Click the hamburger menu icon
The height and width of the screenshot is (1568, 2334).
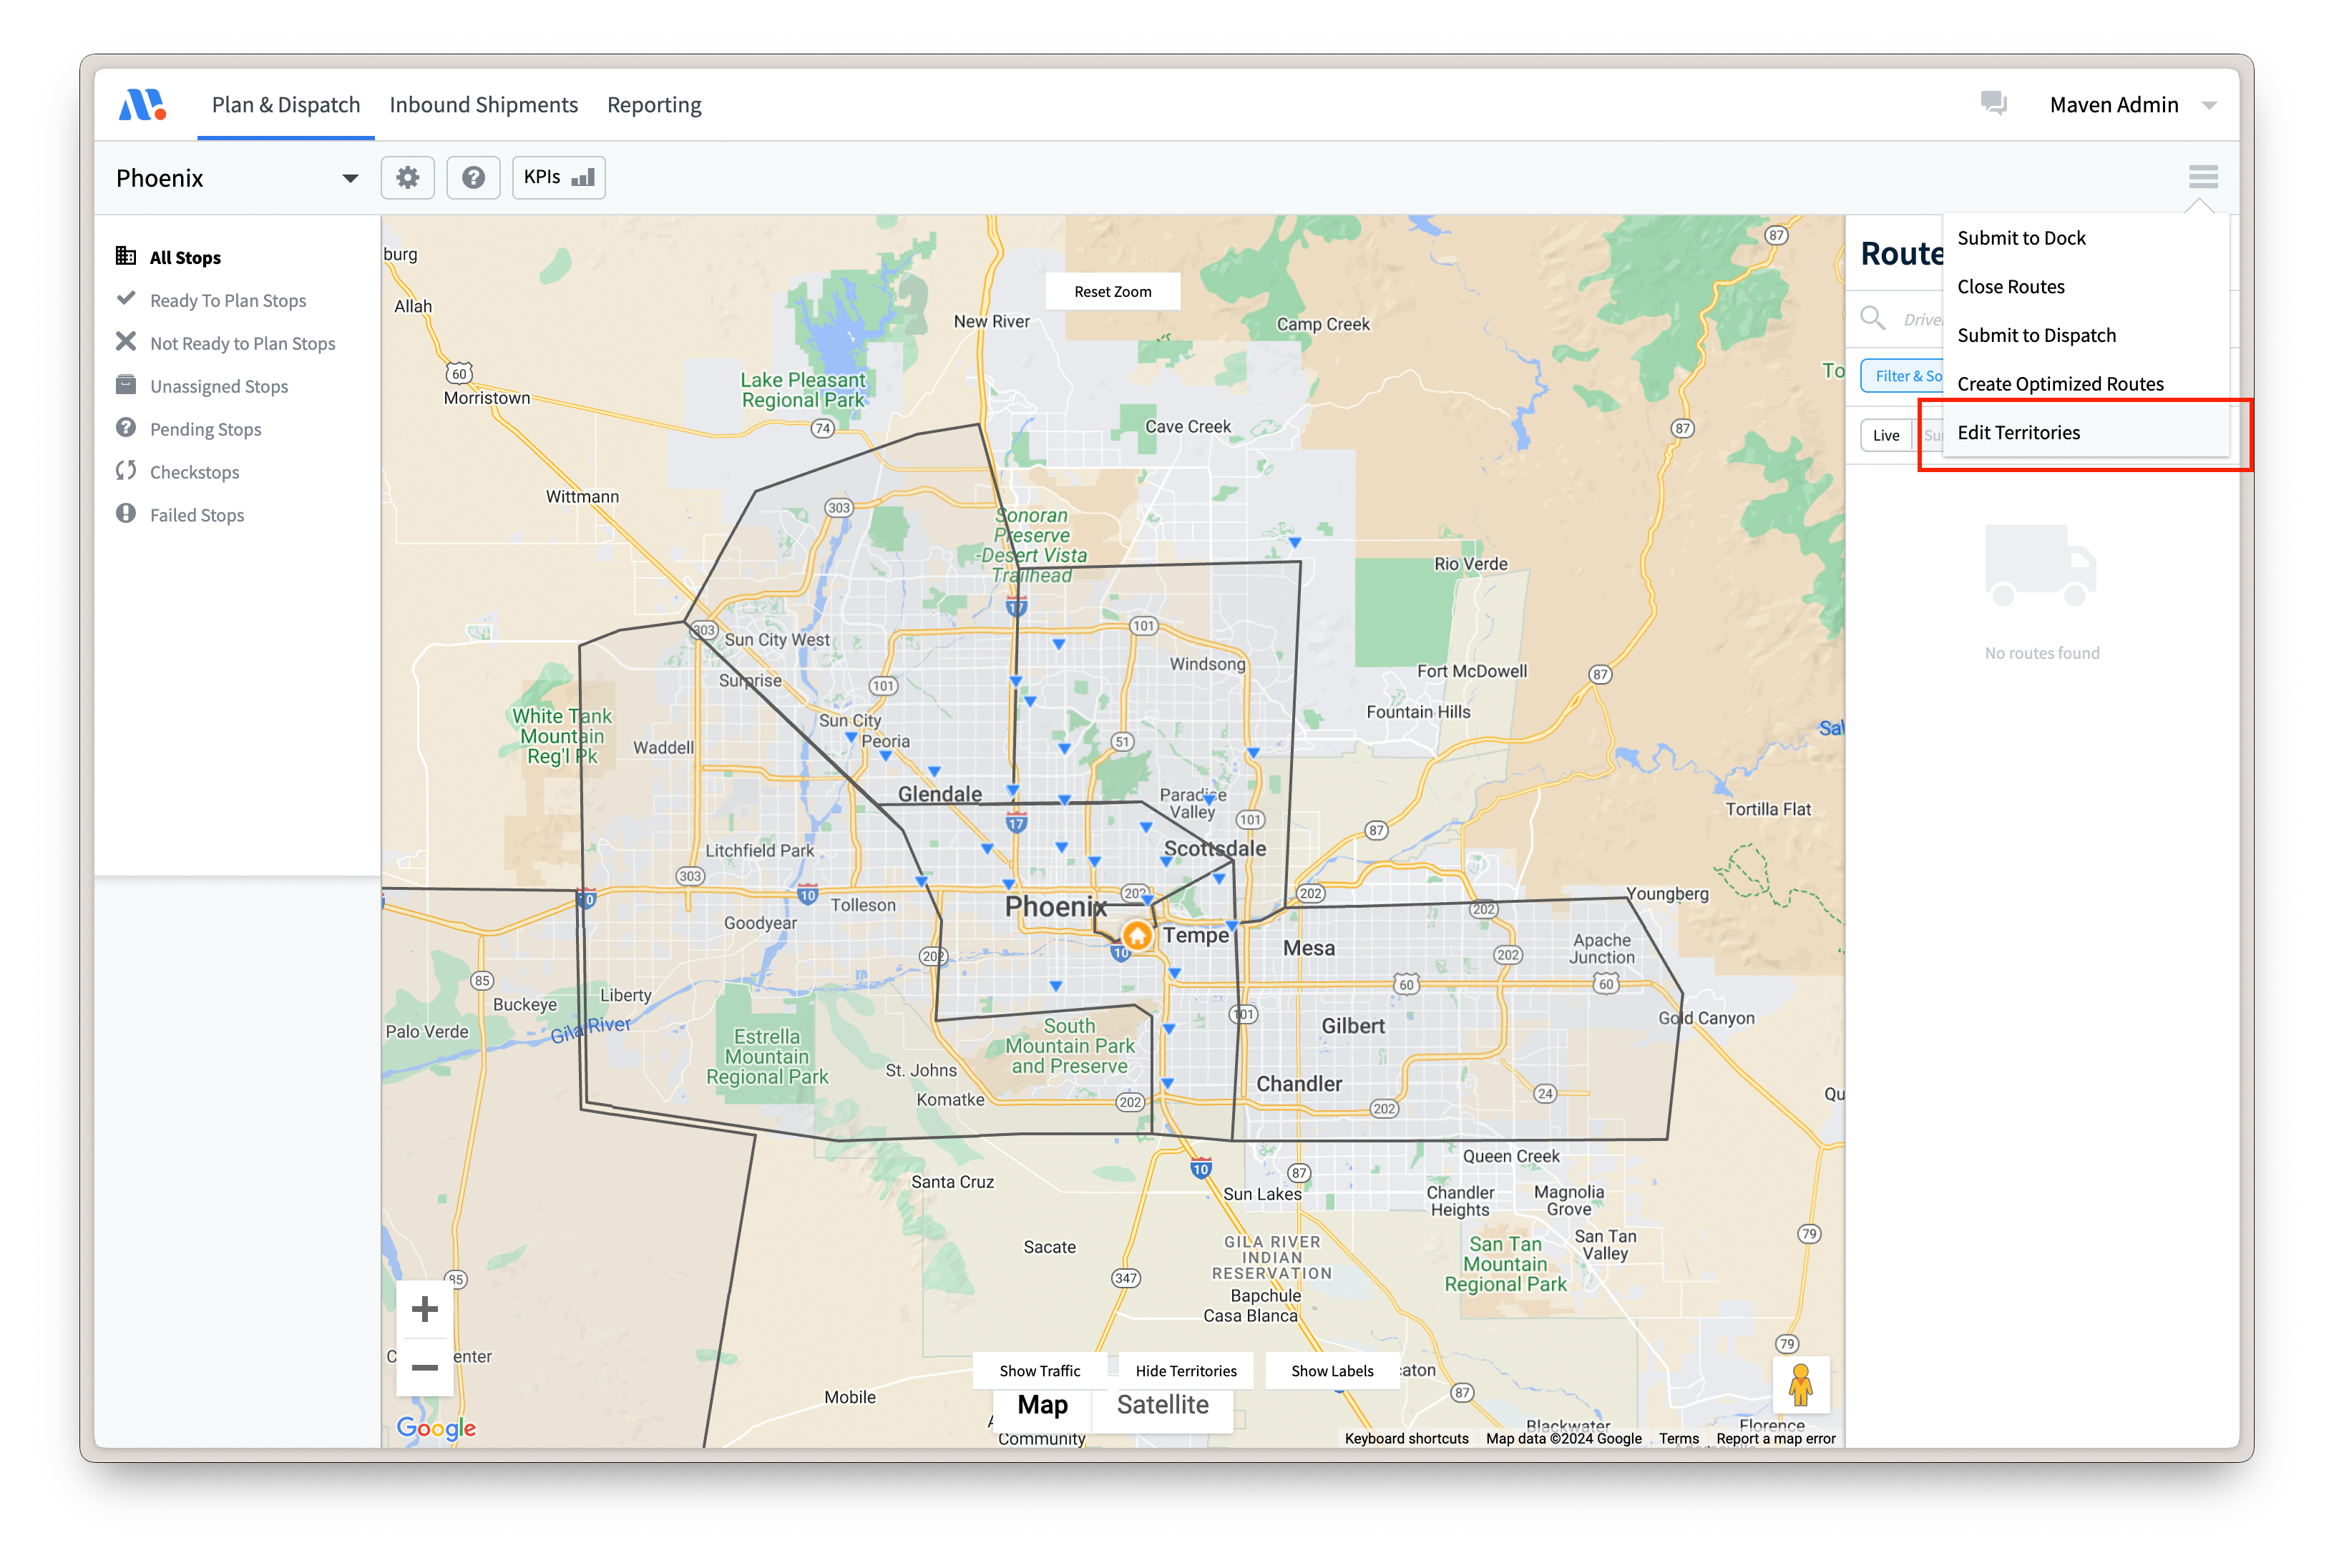pyautogui.click(x=2202, y=177)
